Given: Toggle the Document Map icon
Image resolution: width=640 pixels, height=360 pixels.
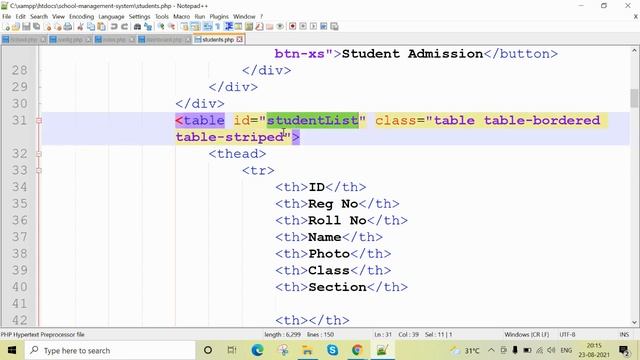Looking at the screenshot, I should click(x=249, y=27).
